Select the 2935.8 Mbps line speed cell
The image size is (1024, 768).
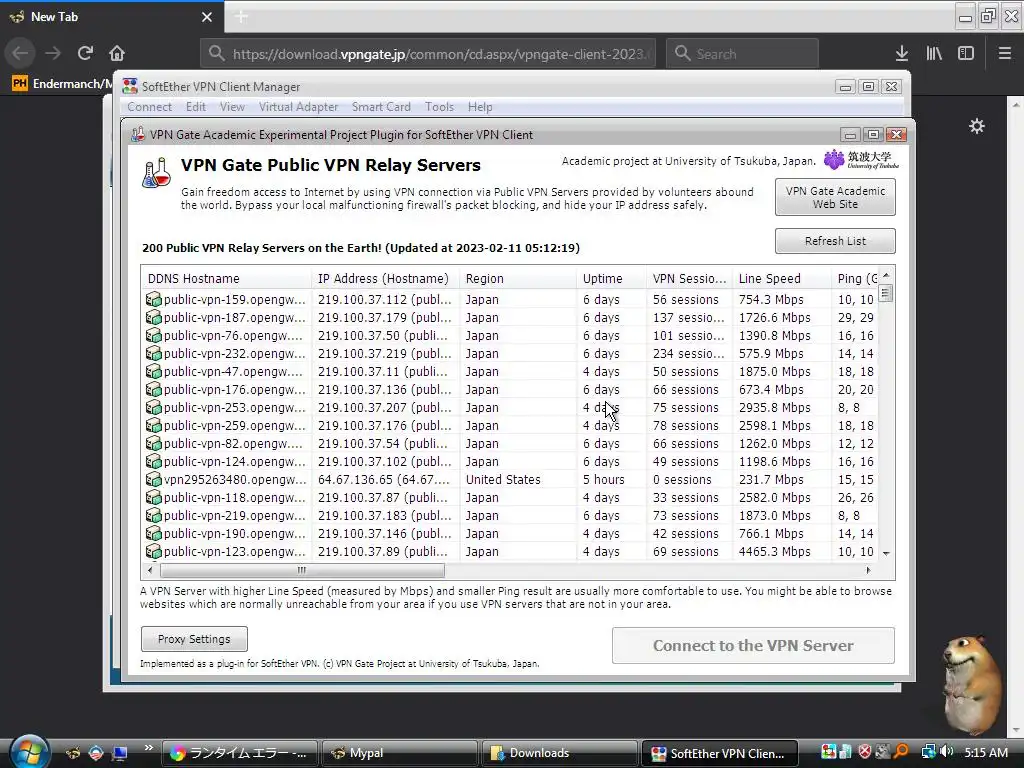tap(775, 408)
